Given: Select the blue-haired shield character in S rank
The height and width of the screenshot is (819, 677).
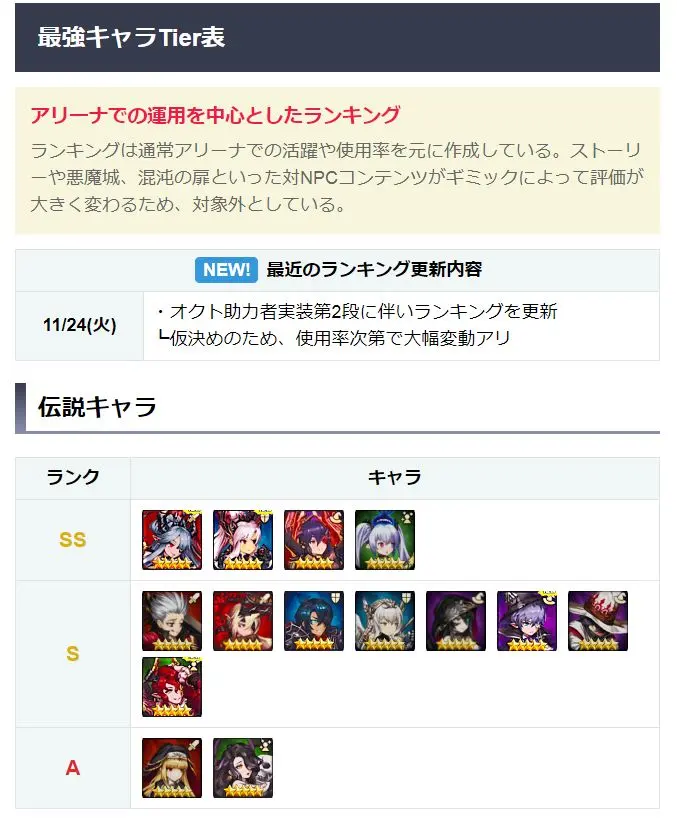Looking at the screenshot, I should pyautogui.click(x=314, y=621).
